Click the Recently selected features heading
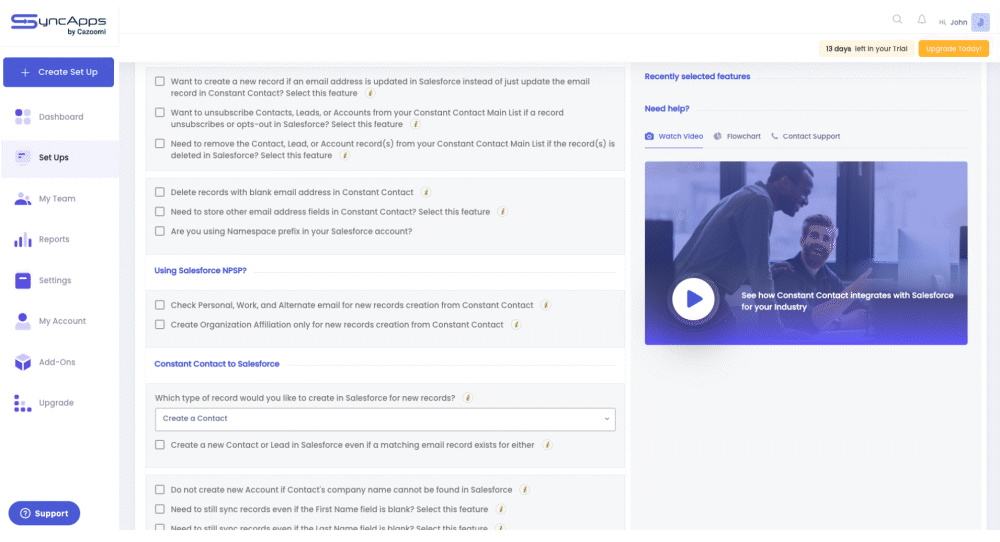The width and height of the screenshot is (1000, 542). (697, 77)
